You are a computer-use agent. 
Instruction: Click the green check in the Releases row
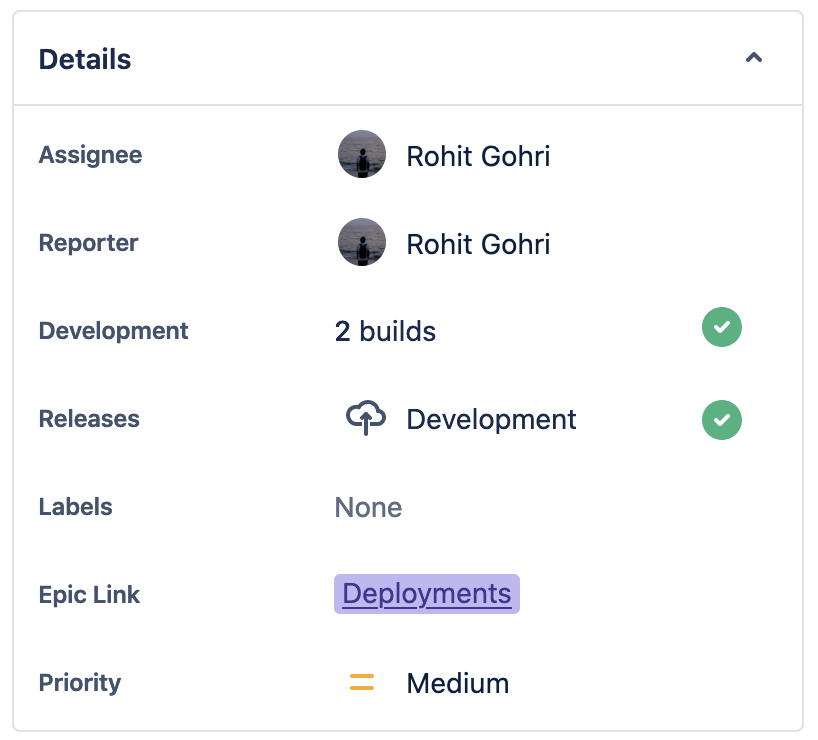(722, 420)
